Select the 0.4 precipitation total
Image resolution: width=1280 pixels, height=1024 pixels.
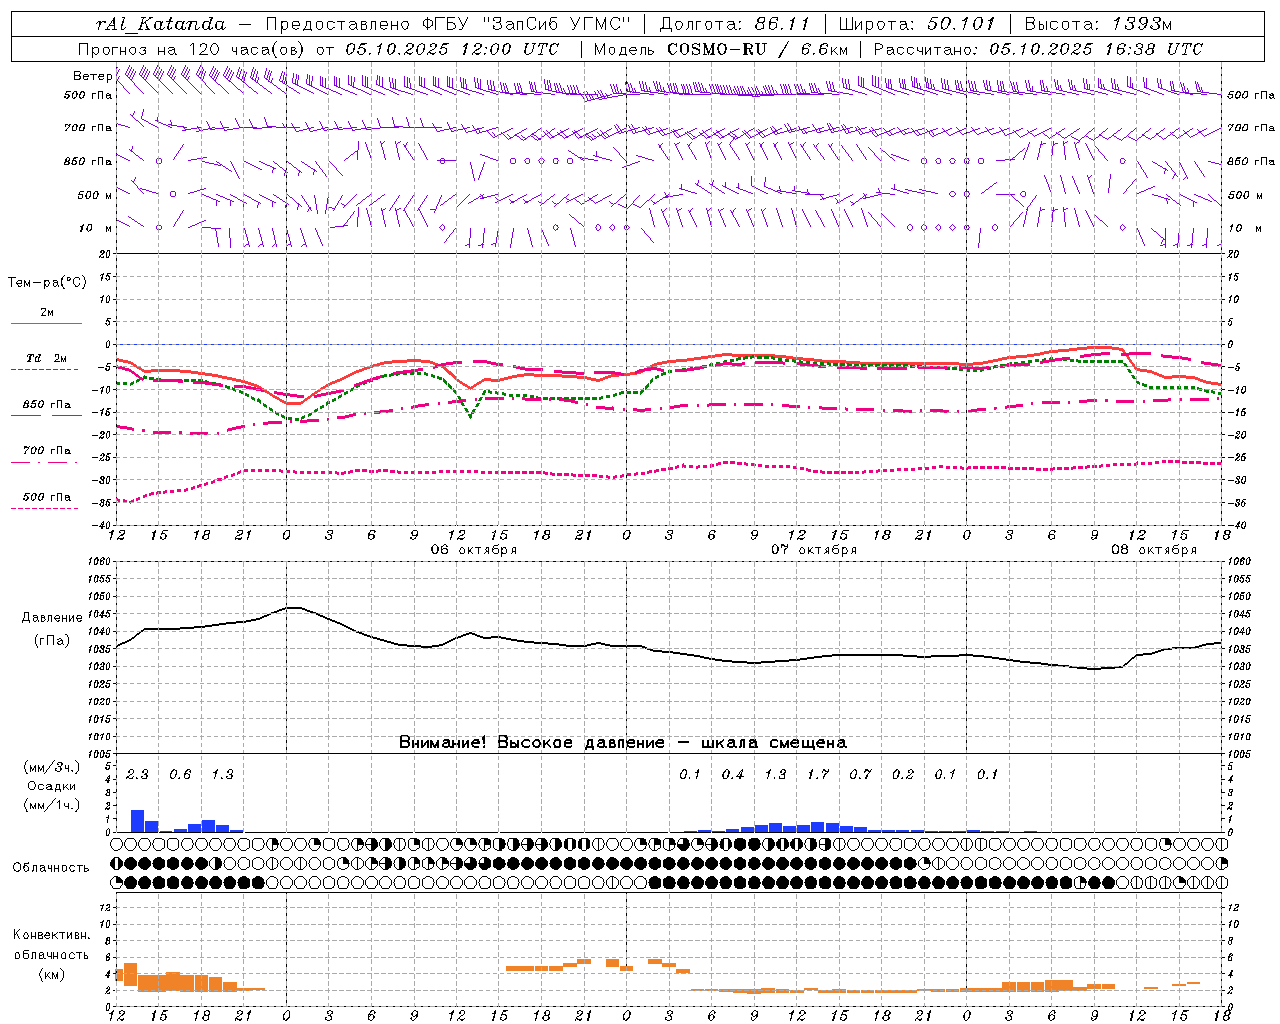click(733, 775)
